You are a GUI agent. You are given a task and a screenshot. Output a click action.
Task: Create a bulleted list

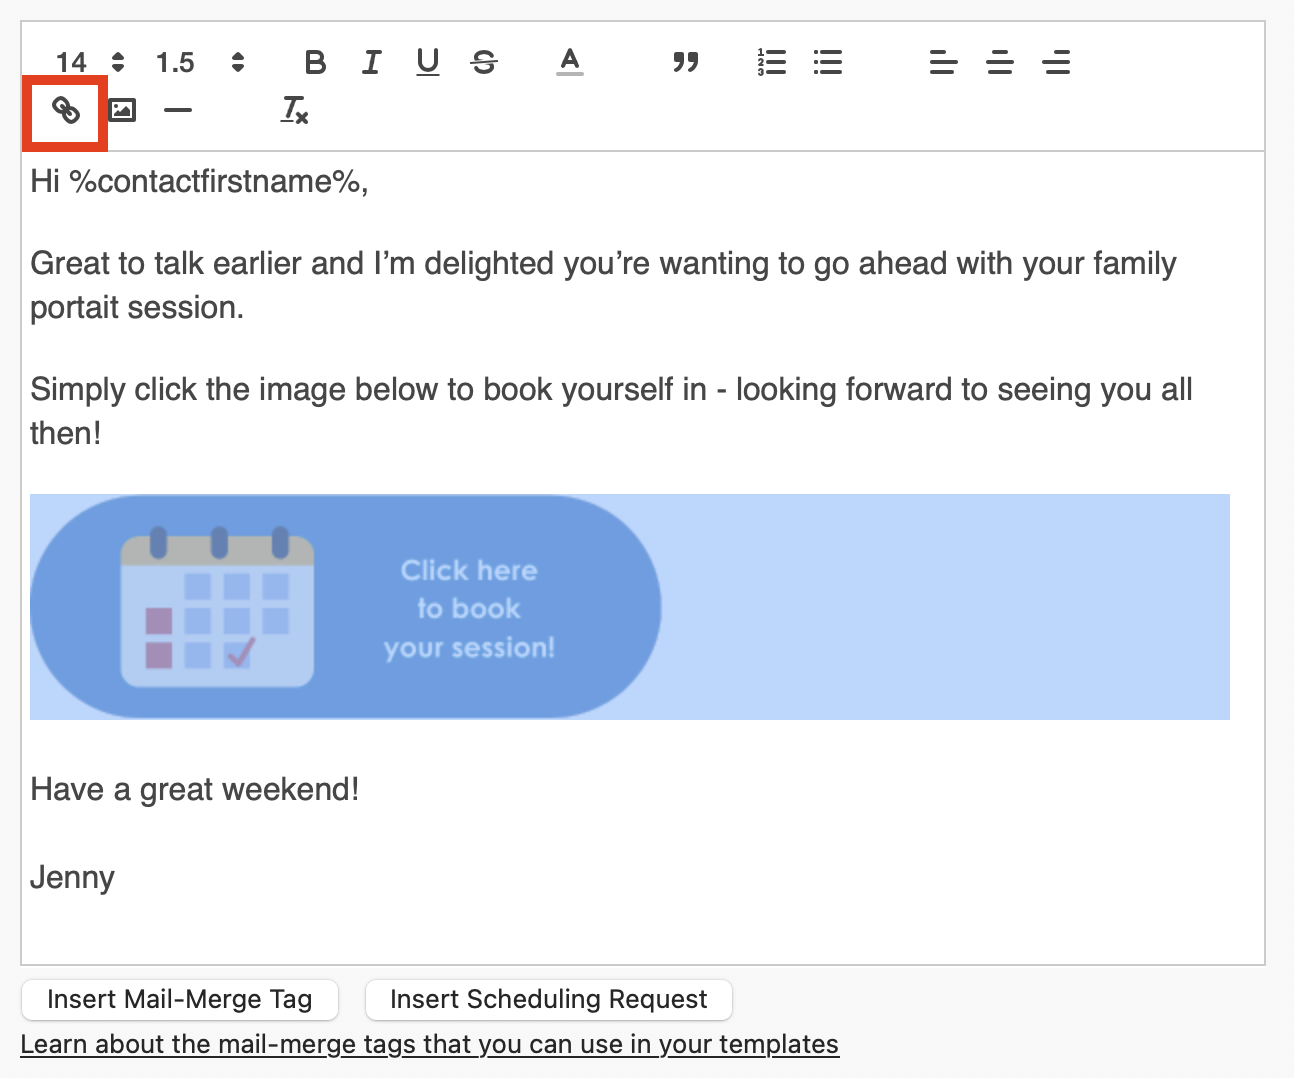click(828, 62)
